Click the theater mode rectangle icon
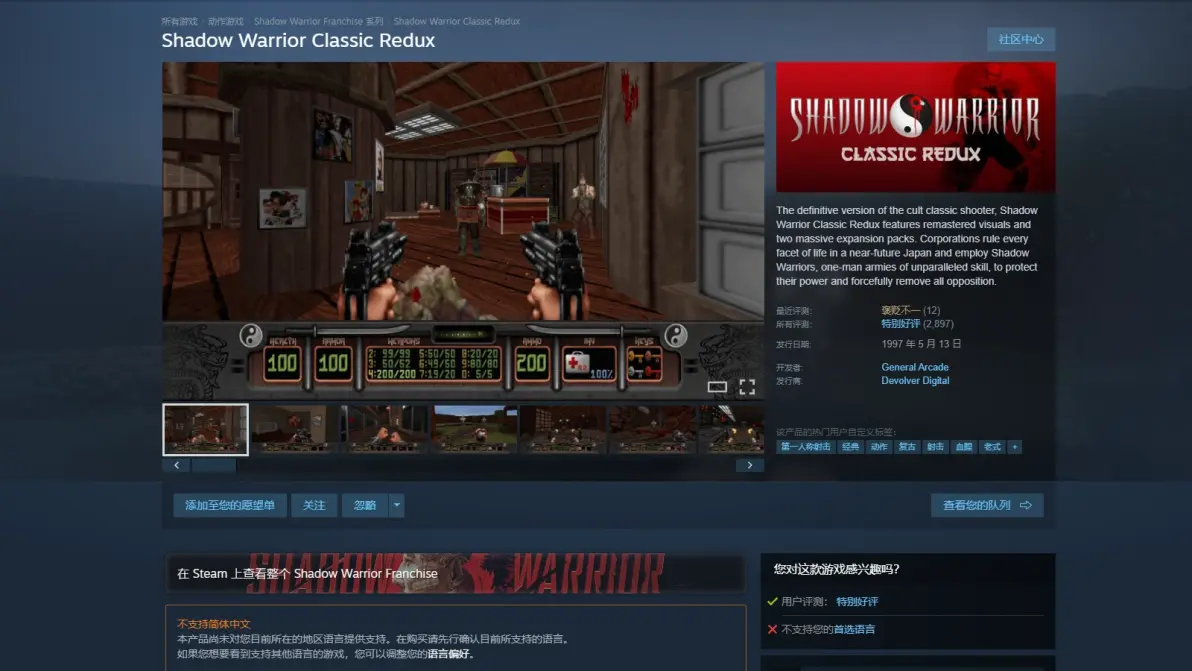This screenshot has width=1192, height=671. click(717, 387)
